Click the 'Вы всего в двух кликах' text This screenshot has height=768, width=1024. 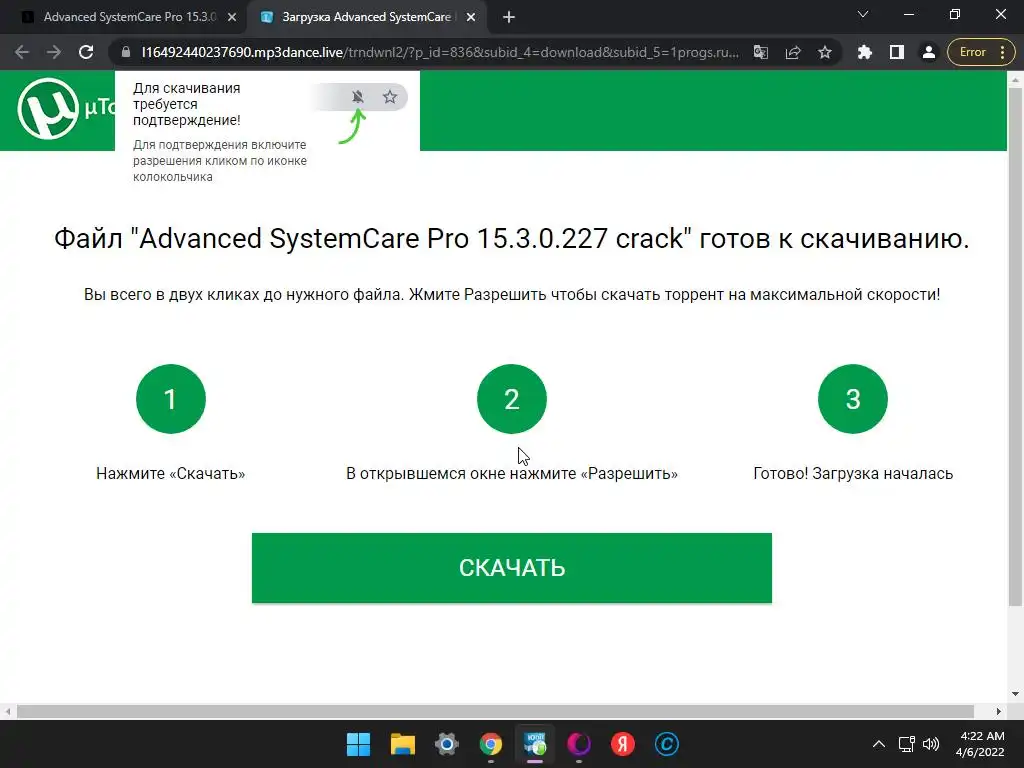click(x=512, y=295)
